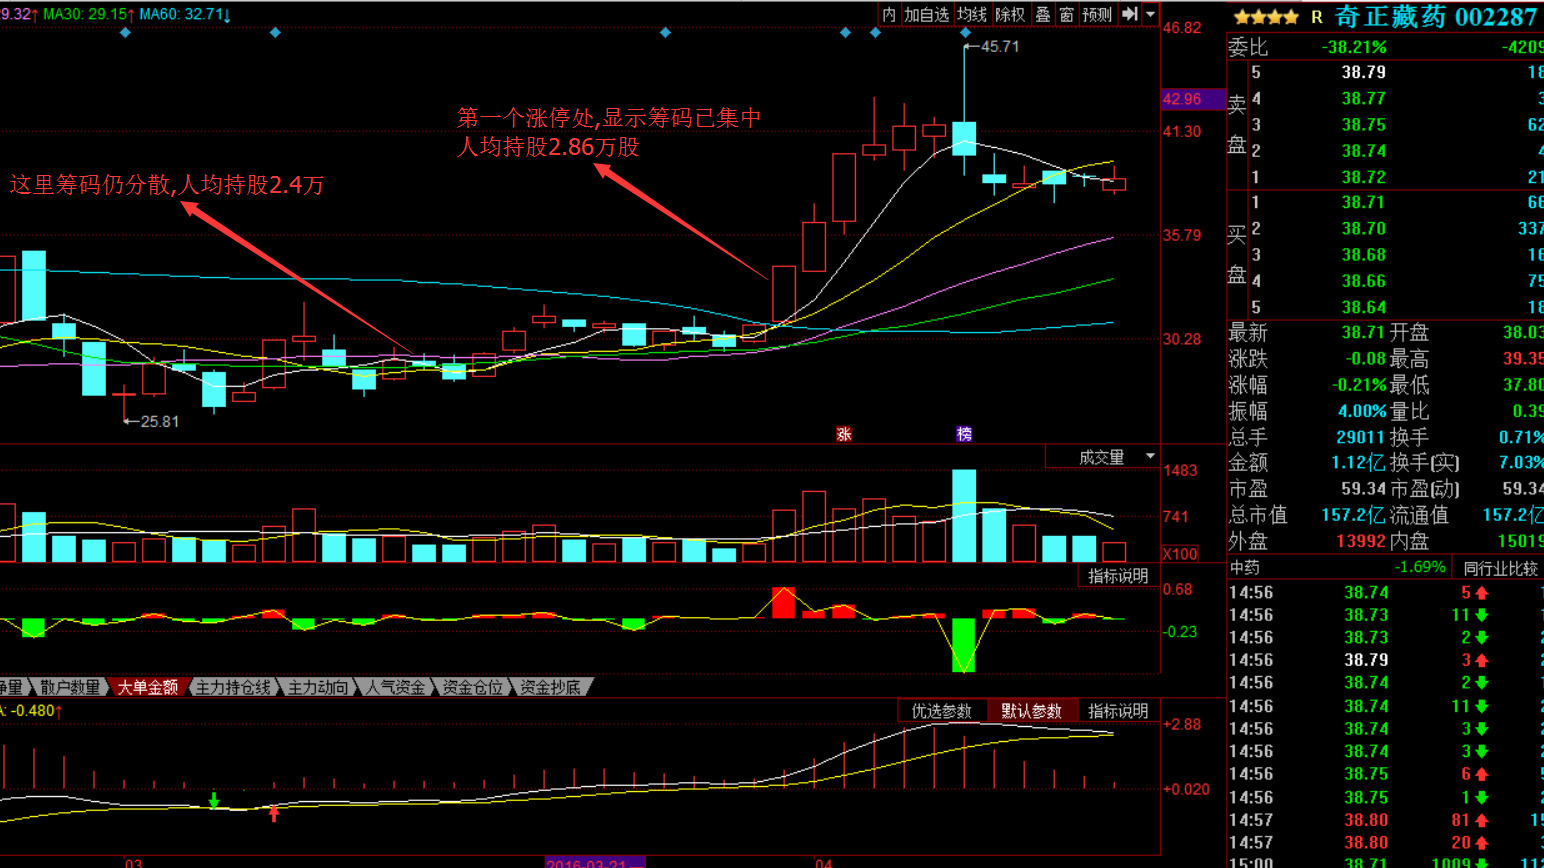Switch to the 主力持仓线 tab
1544x868 pixels.
point(233,687)
